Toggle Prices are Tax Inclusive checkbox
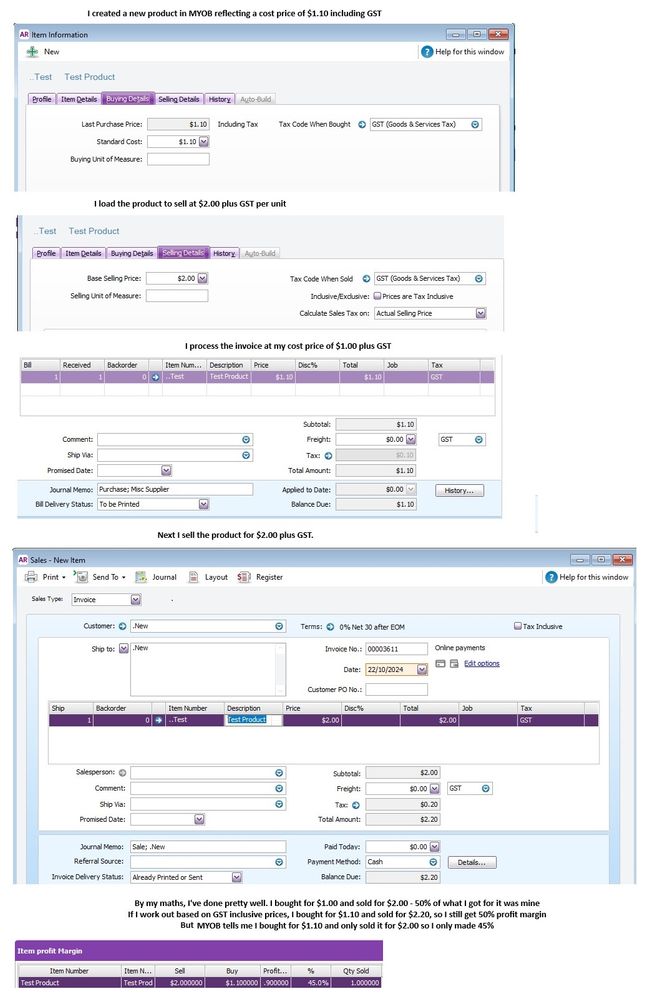Screen dimensions: 645x999 click(x=377, y=296)
